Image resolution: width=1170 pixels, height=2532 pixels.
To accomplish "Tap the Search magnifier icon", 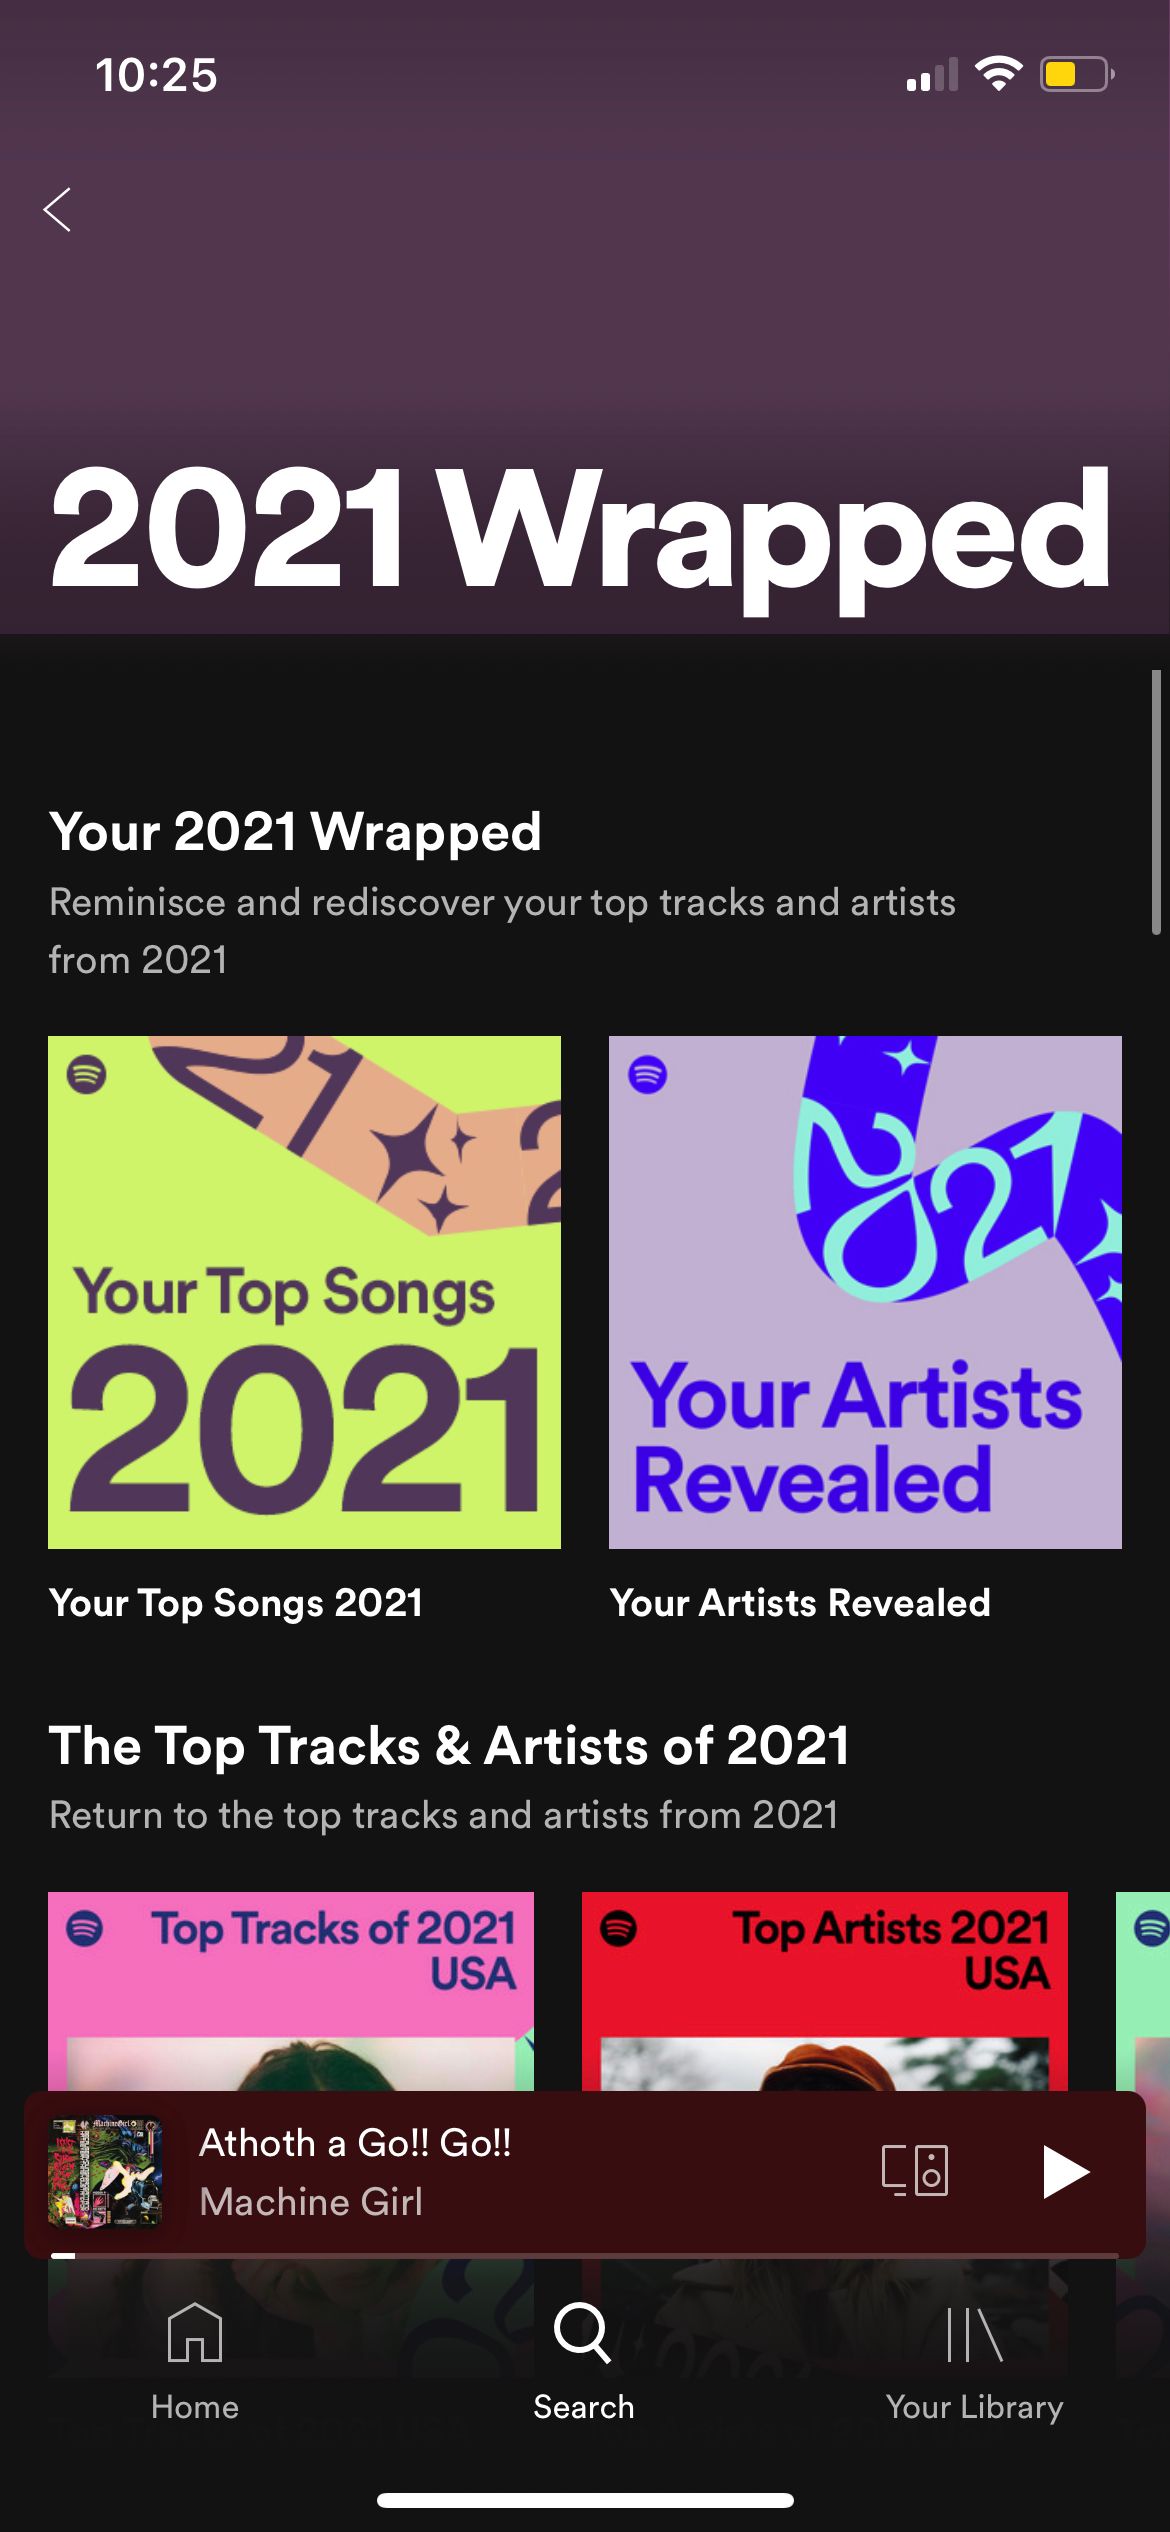I will click(x=583, y=2332).
